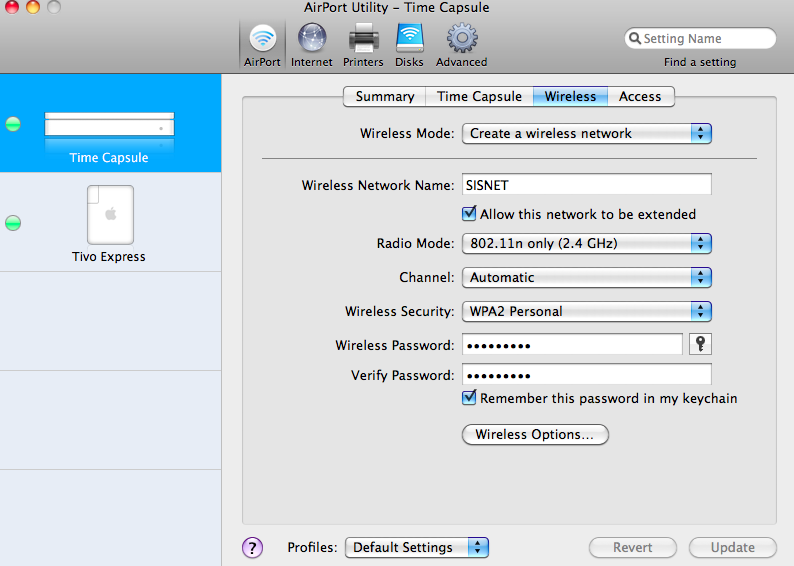This screenshot has height=566, width=794.
Task: Click the Verify Password field
Action: (587, 375)
